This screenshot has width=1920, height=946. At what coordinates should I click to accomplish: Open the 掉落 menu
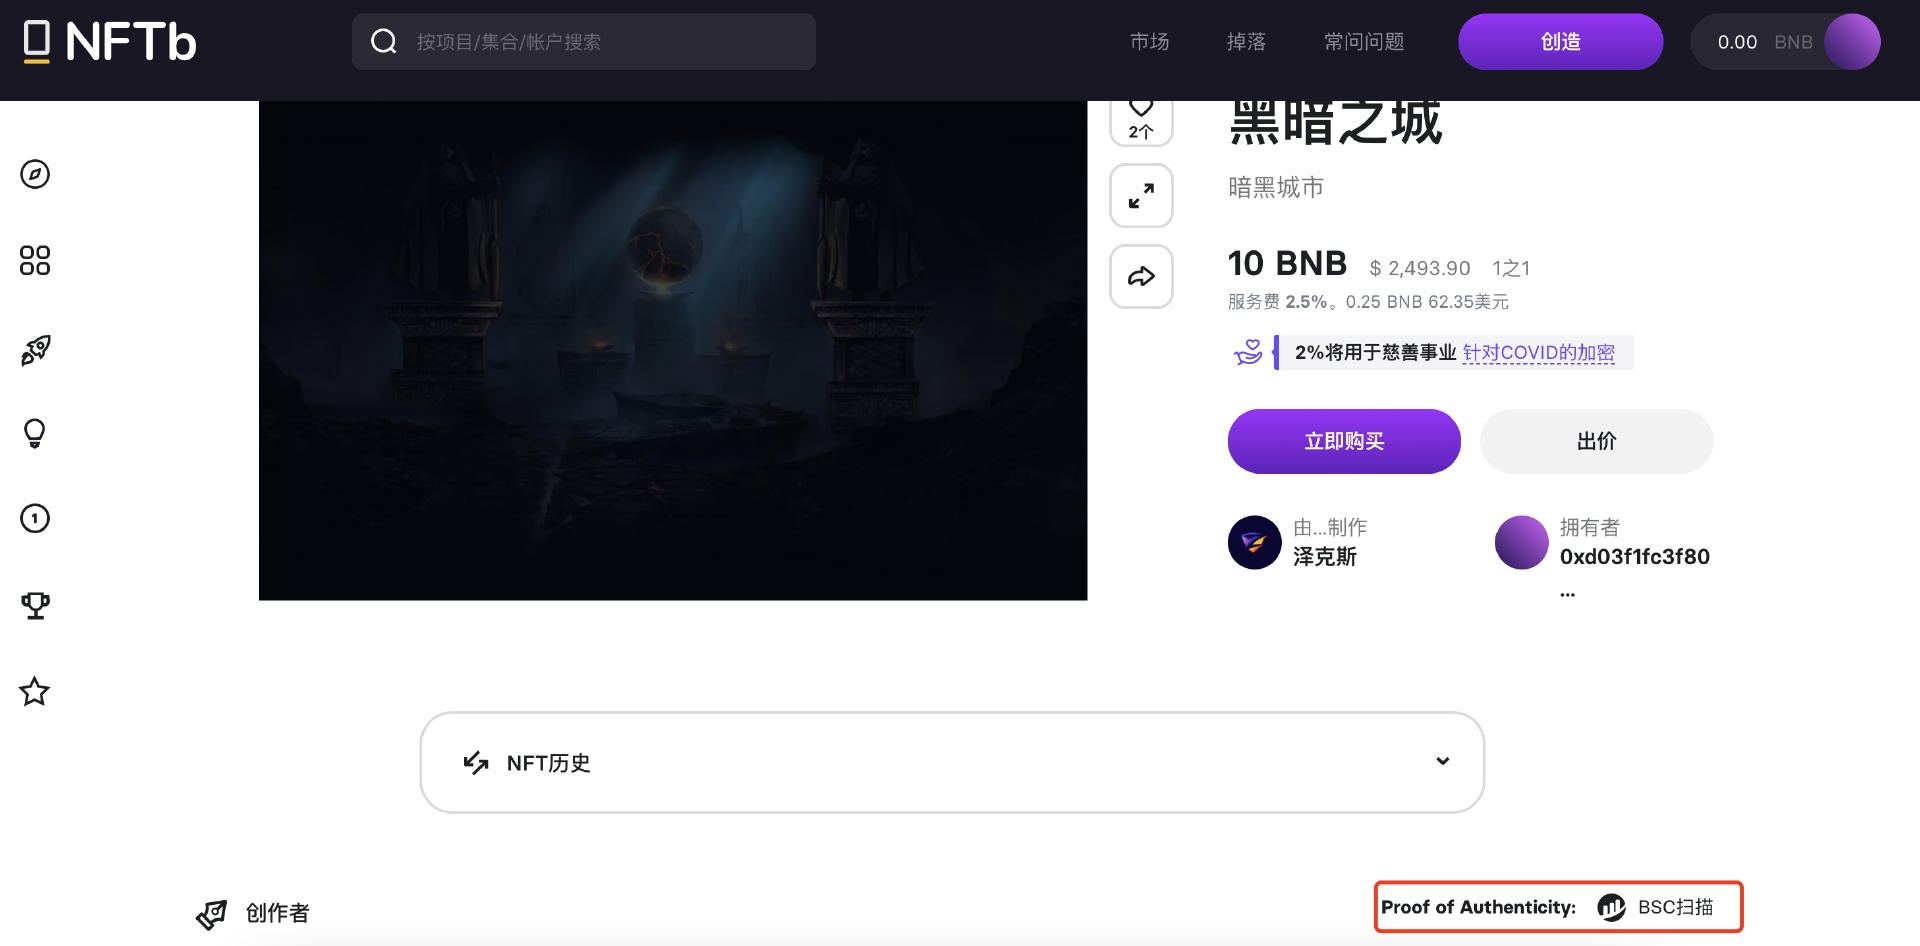click(1246, 42)
